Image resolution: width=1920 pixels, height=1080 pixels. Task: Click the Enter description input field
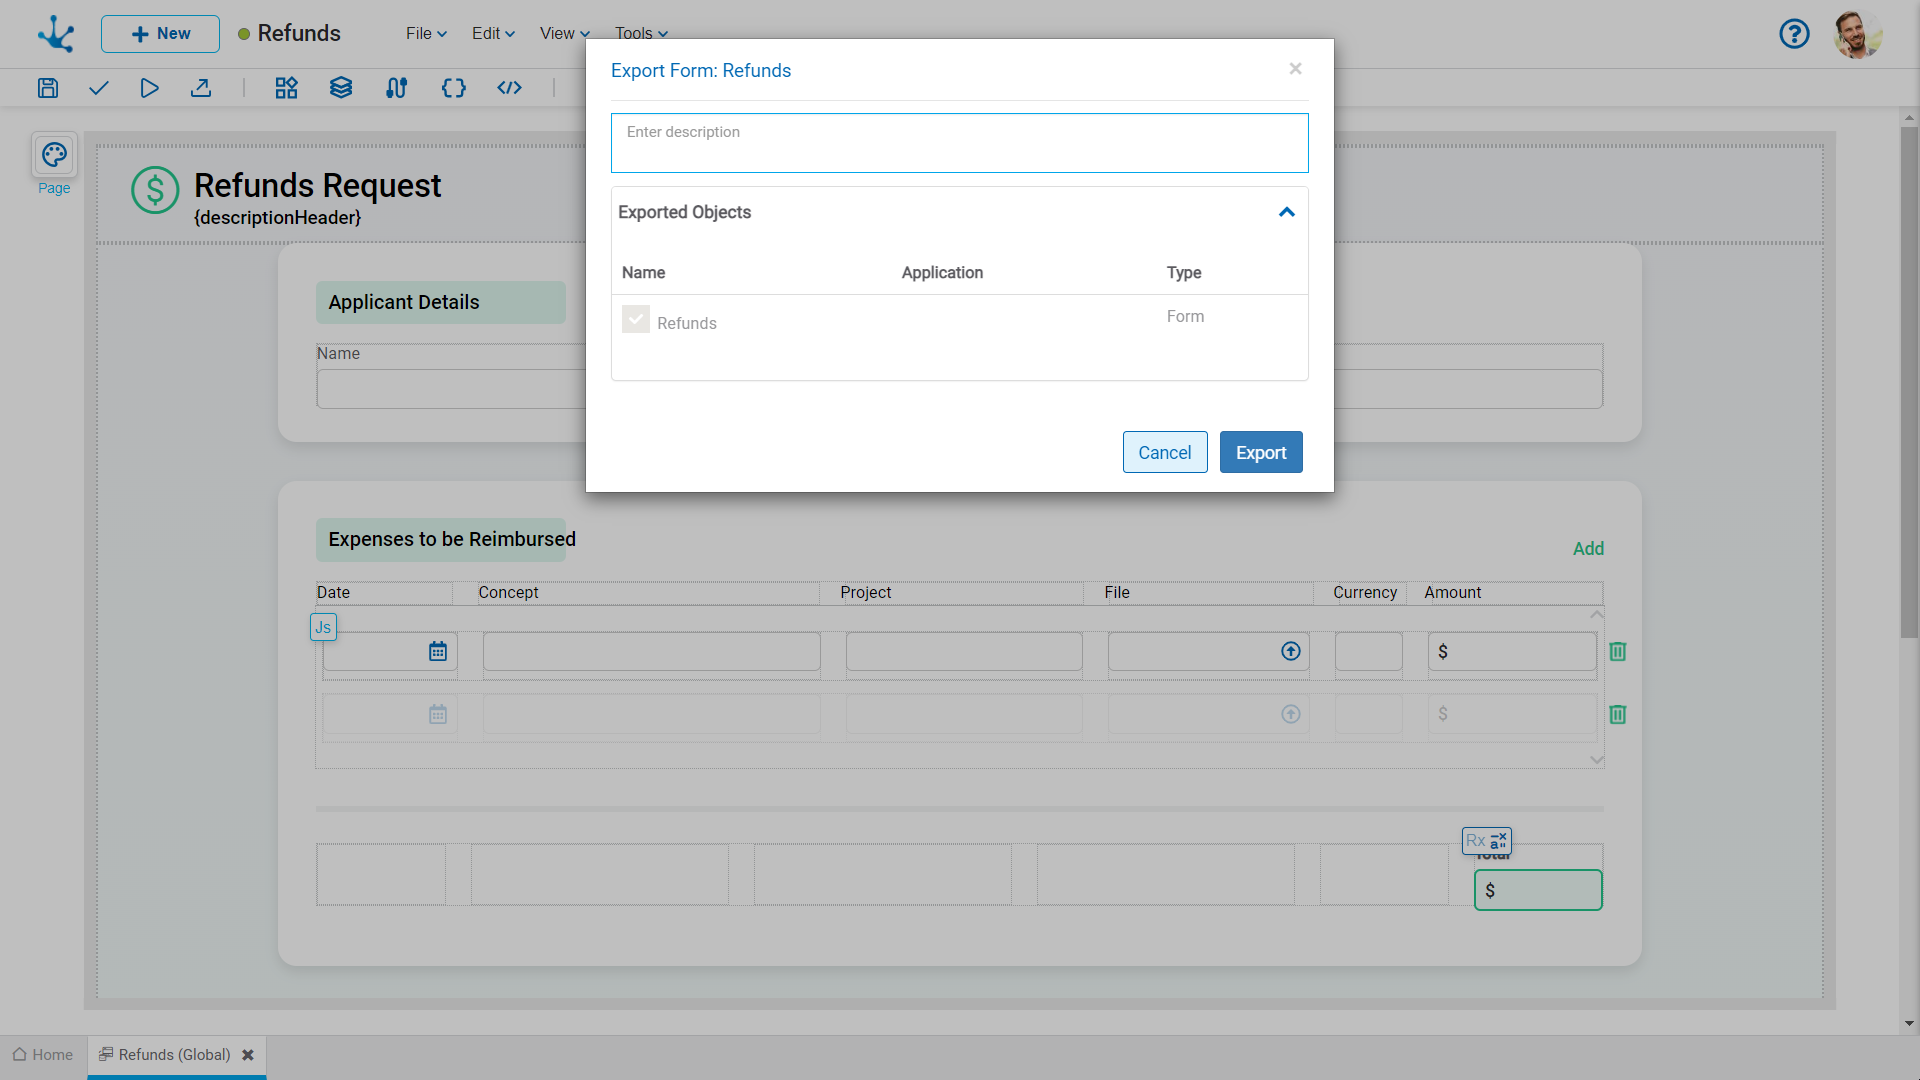[x=959, y=141]
